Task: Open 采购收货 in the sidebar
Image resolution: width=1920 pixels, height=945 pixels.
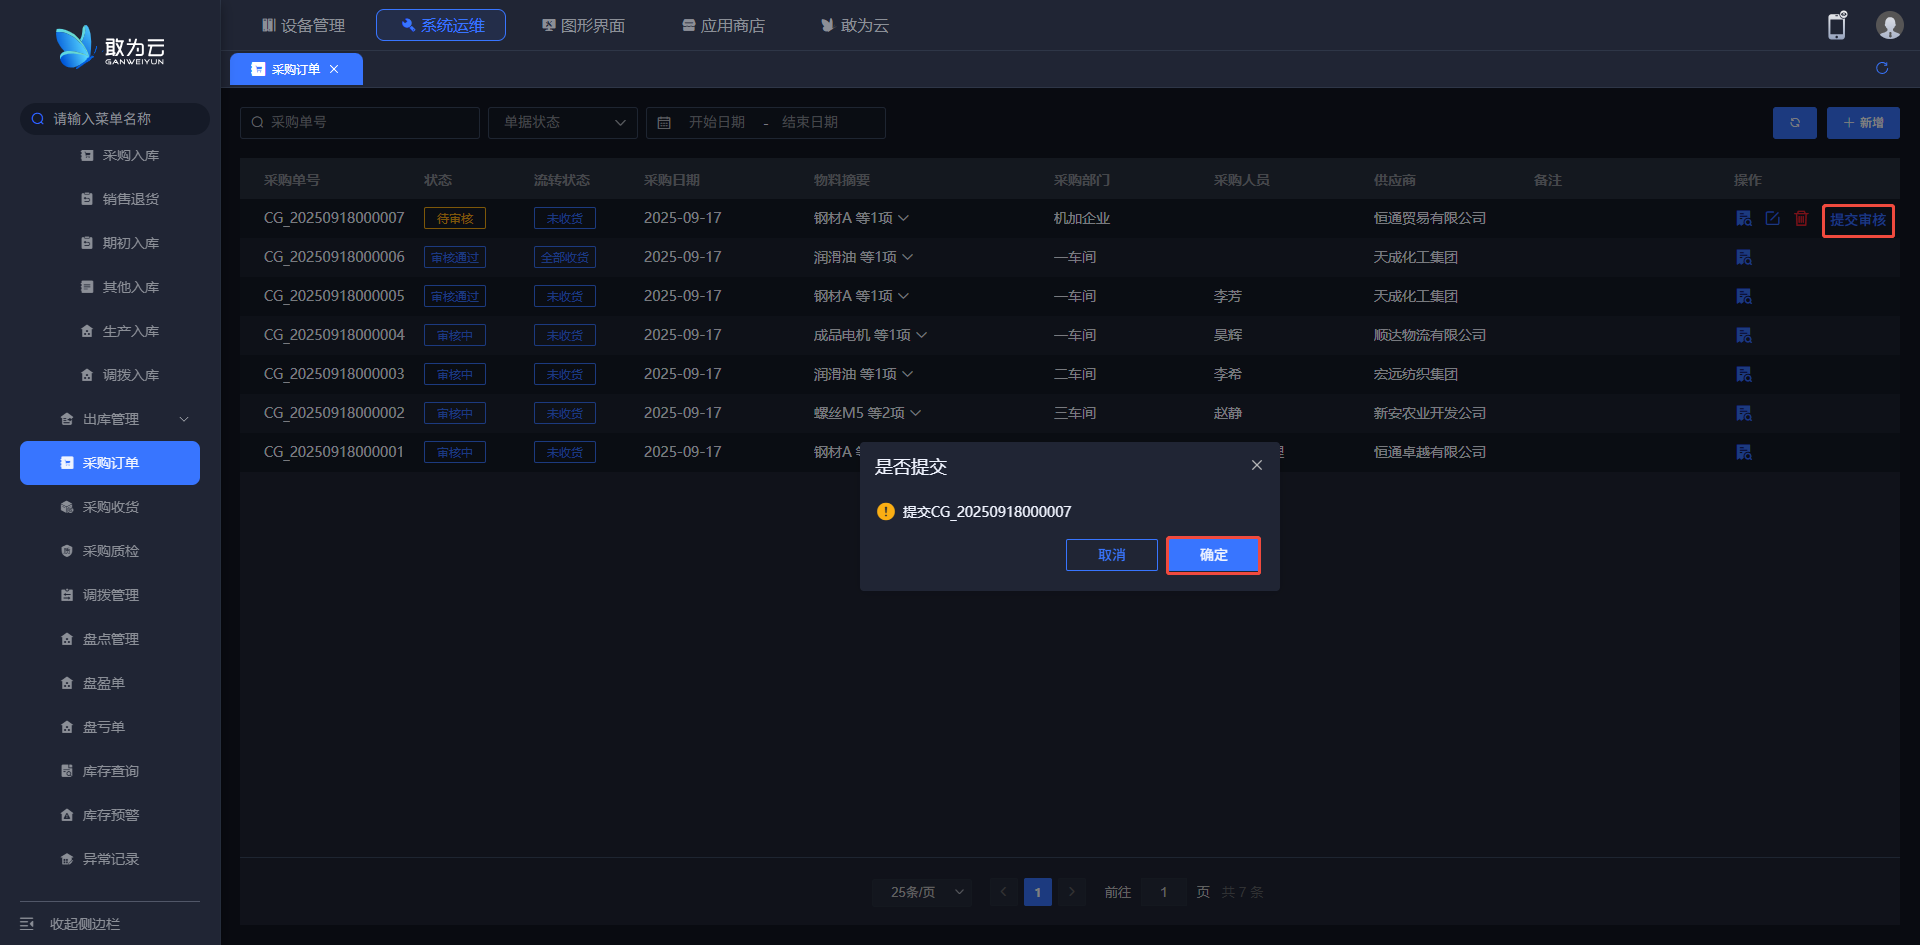Action: [x=110, y=507]
